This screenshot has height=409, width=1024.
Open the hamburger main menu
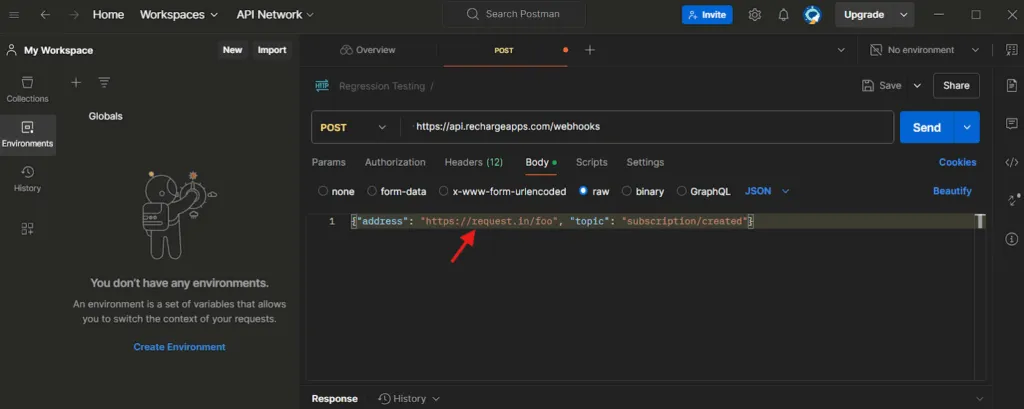[x=14, y=14]
